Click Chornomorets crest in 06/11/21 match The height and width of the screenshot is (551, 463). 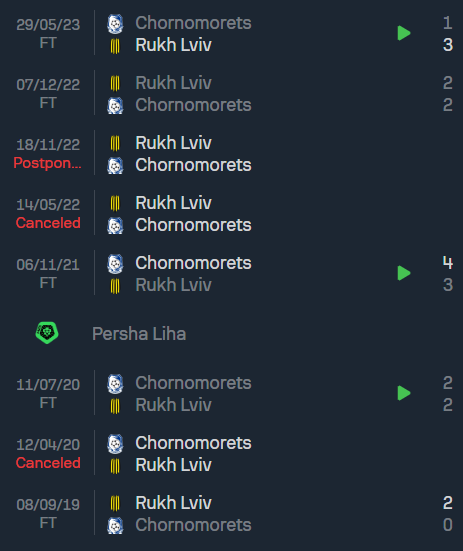[115, 264]
